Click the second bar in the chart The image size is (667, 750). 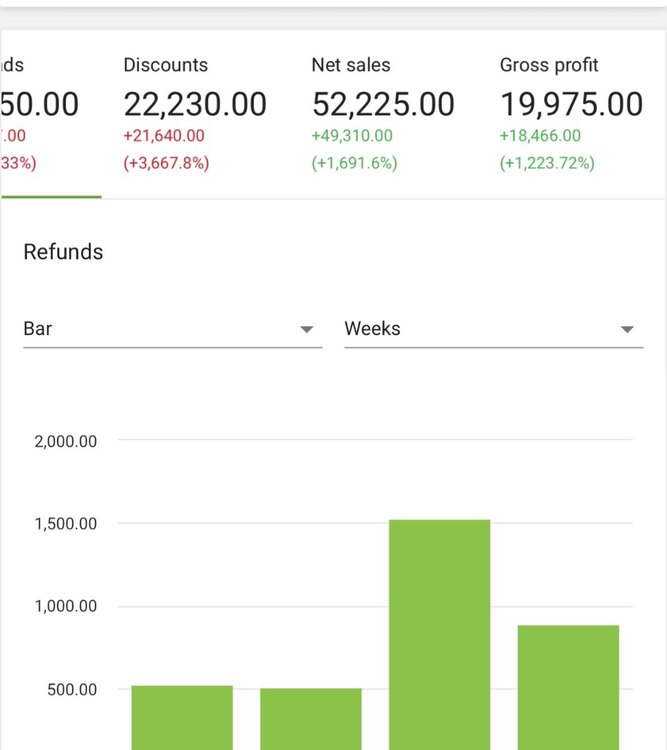[311, 718]
